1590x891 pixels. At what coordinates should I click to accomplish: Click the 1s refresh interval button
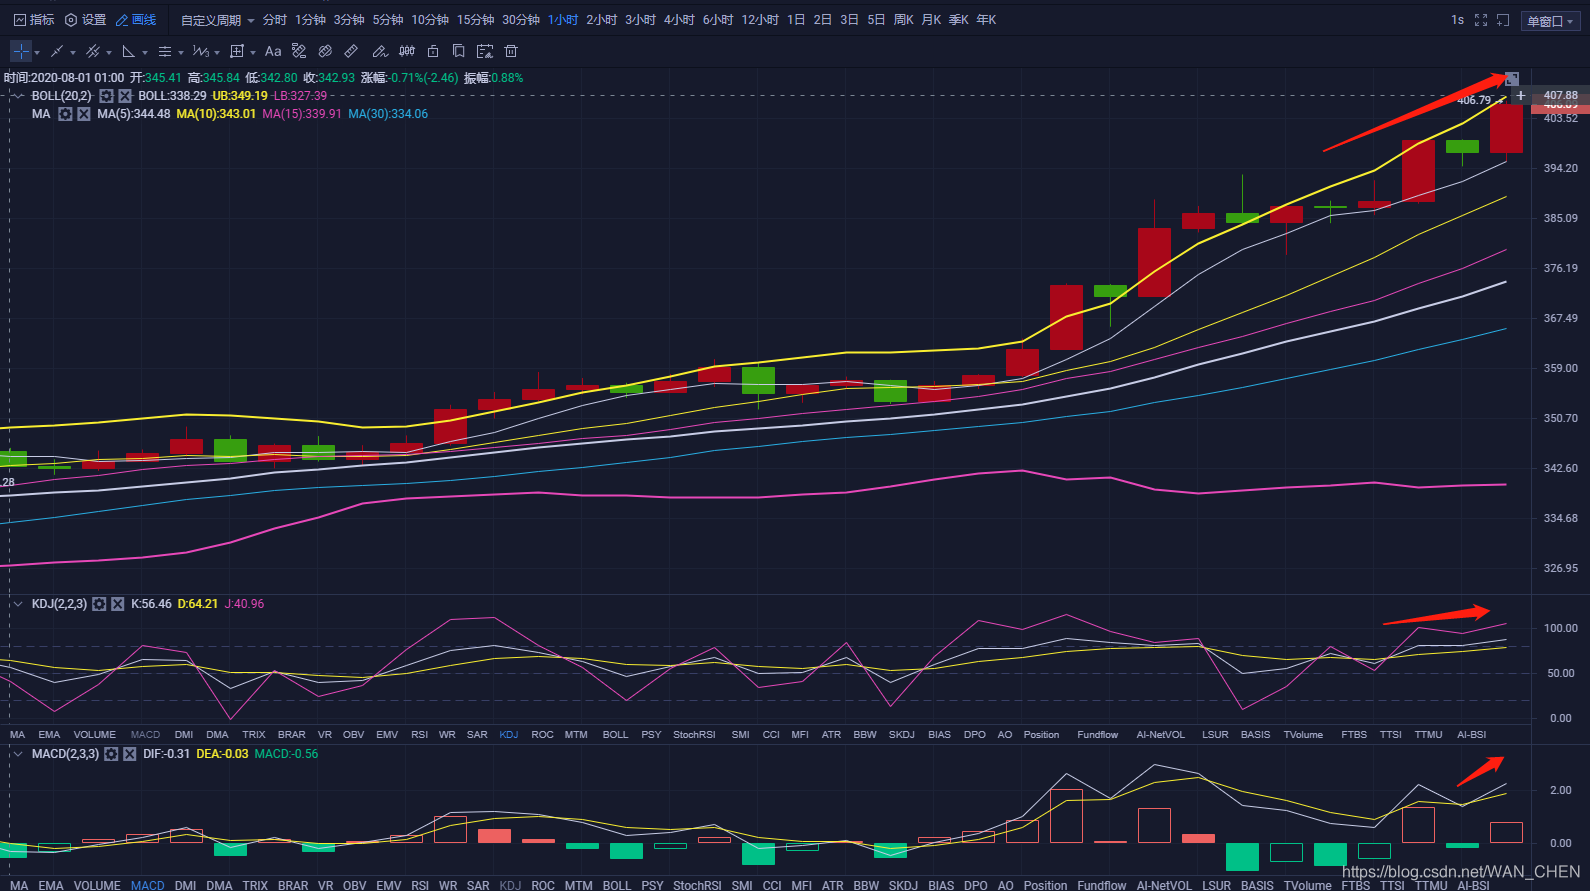[1458, 20]
